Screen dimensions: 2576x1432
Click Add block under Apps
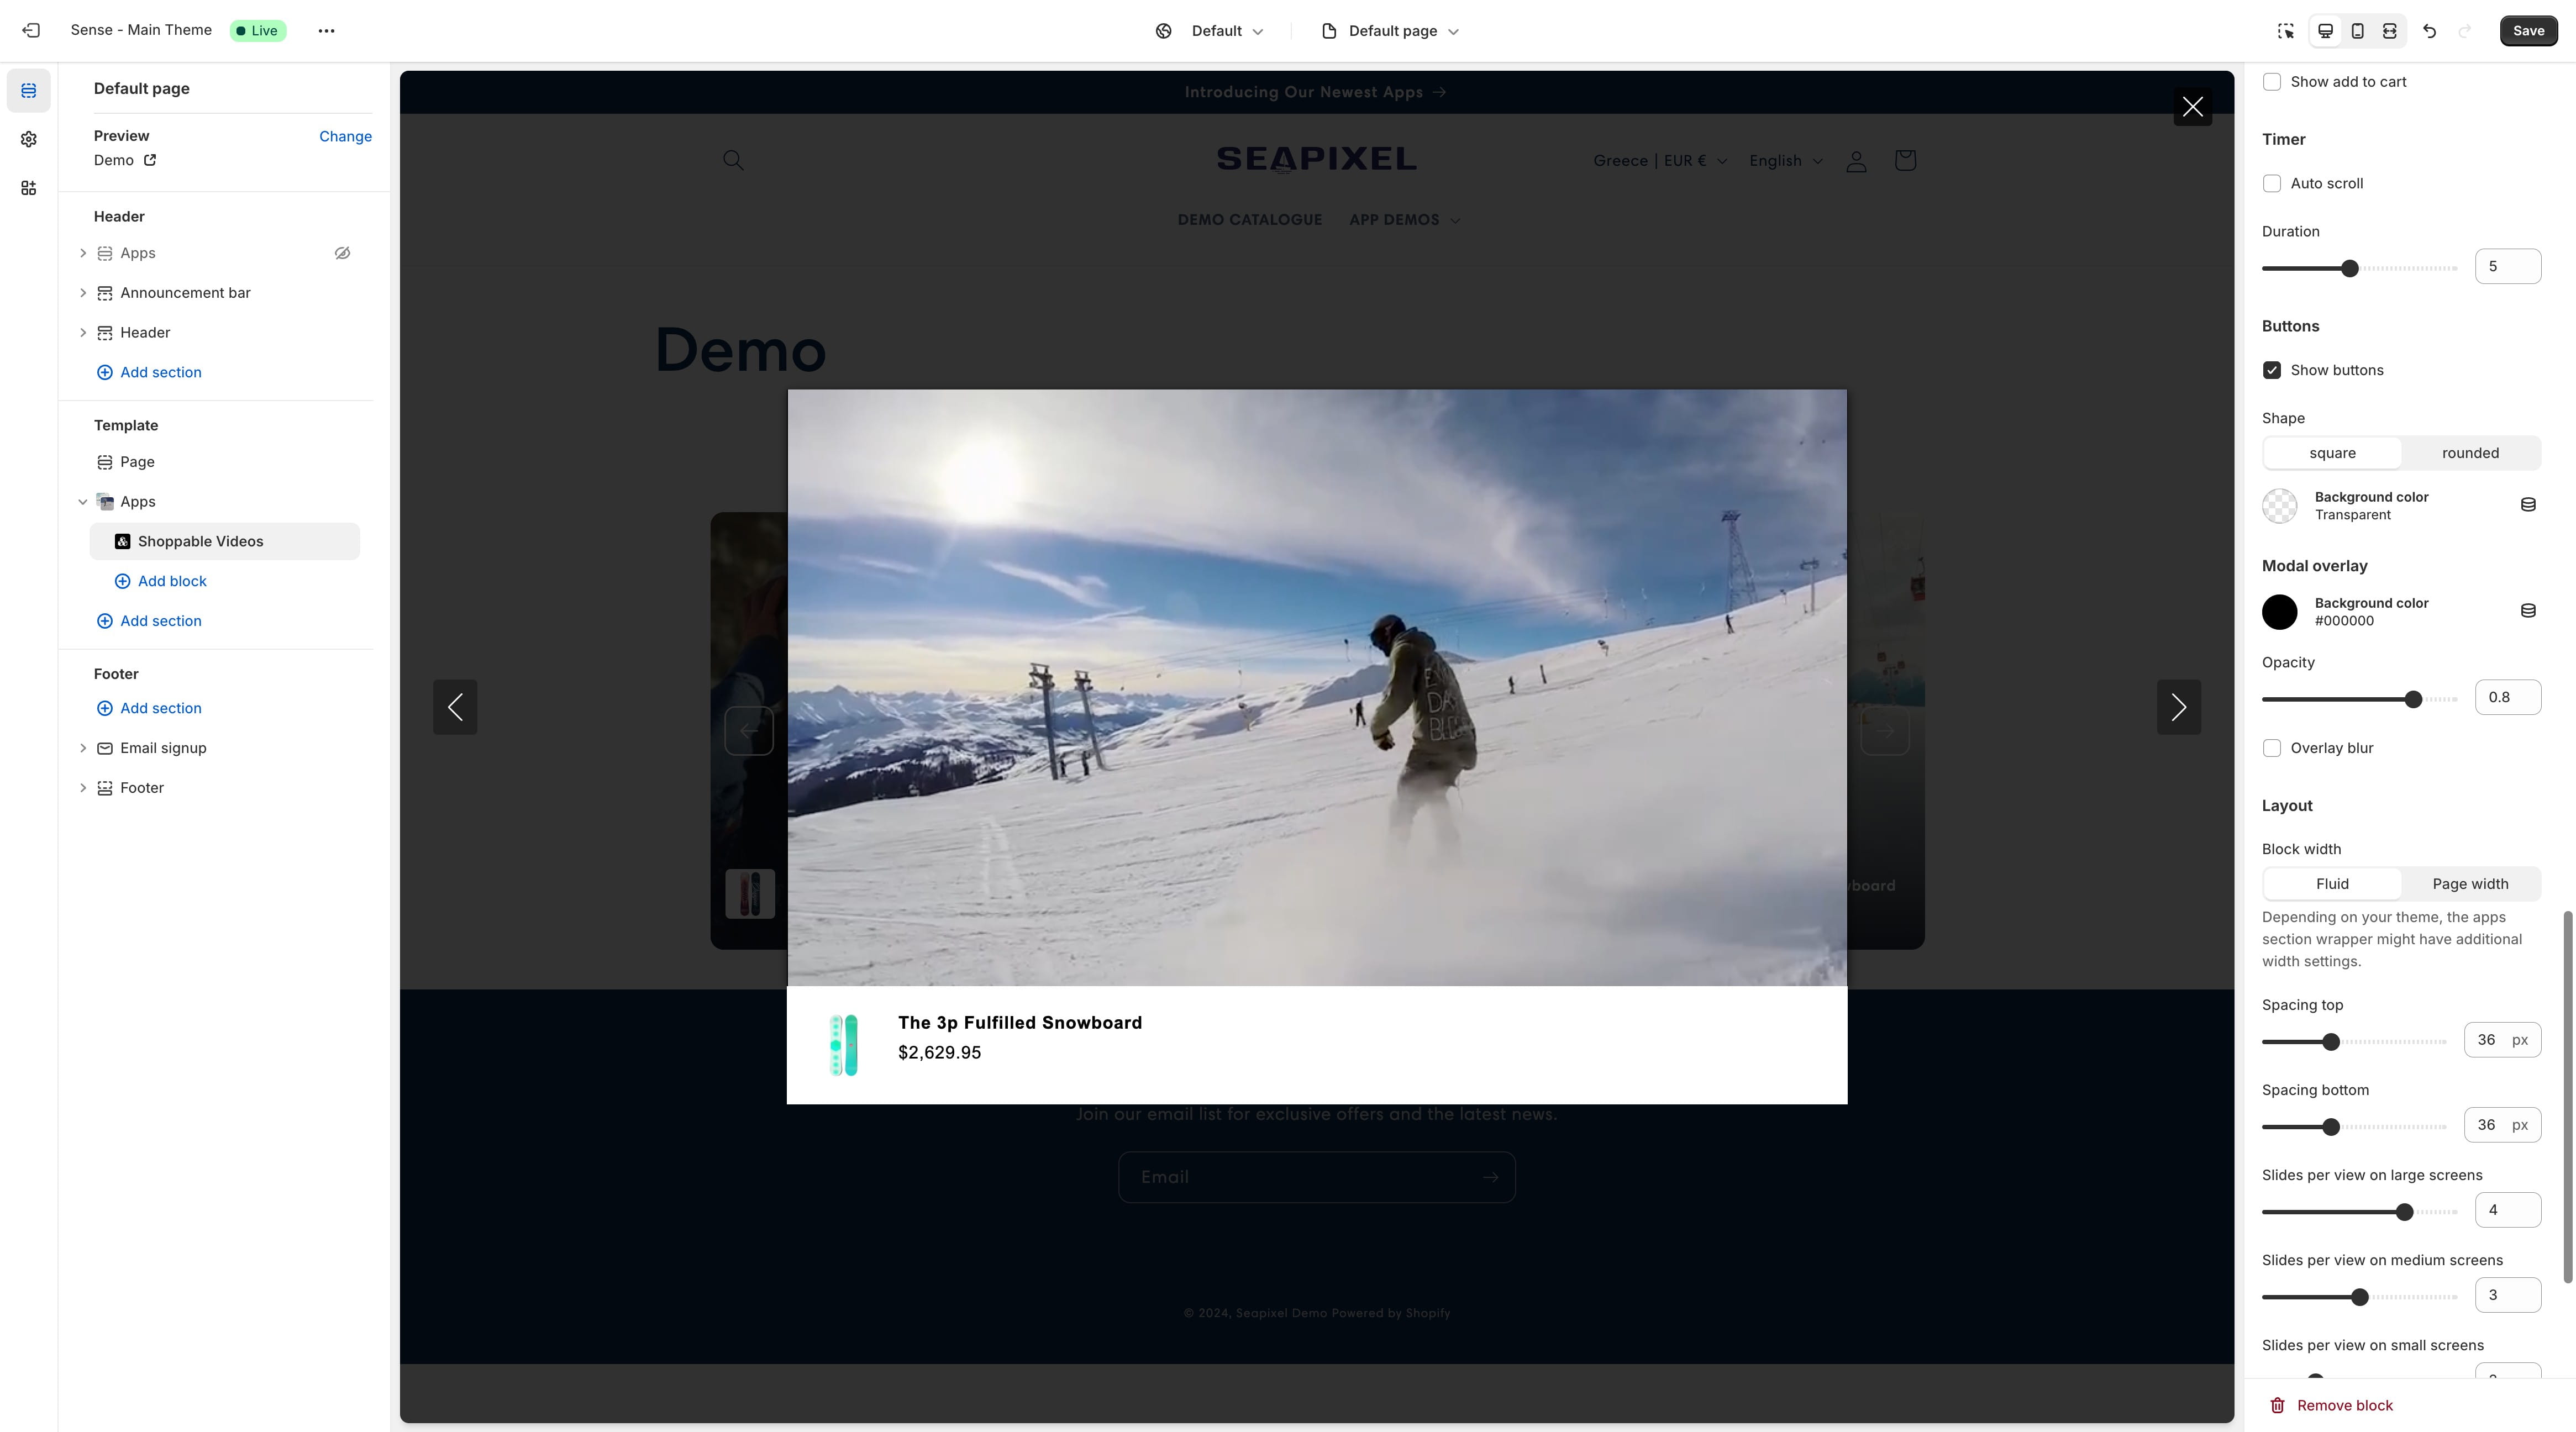160,581
